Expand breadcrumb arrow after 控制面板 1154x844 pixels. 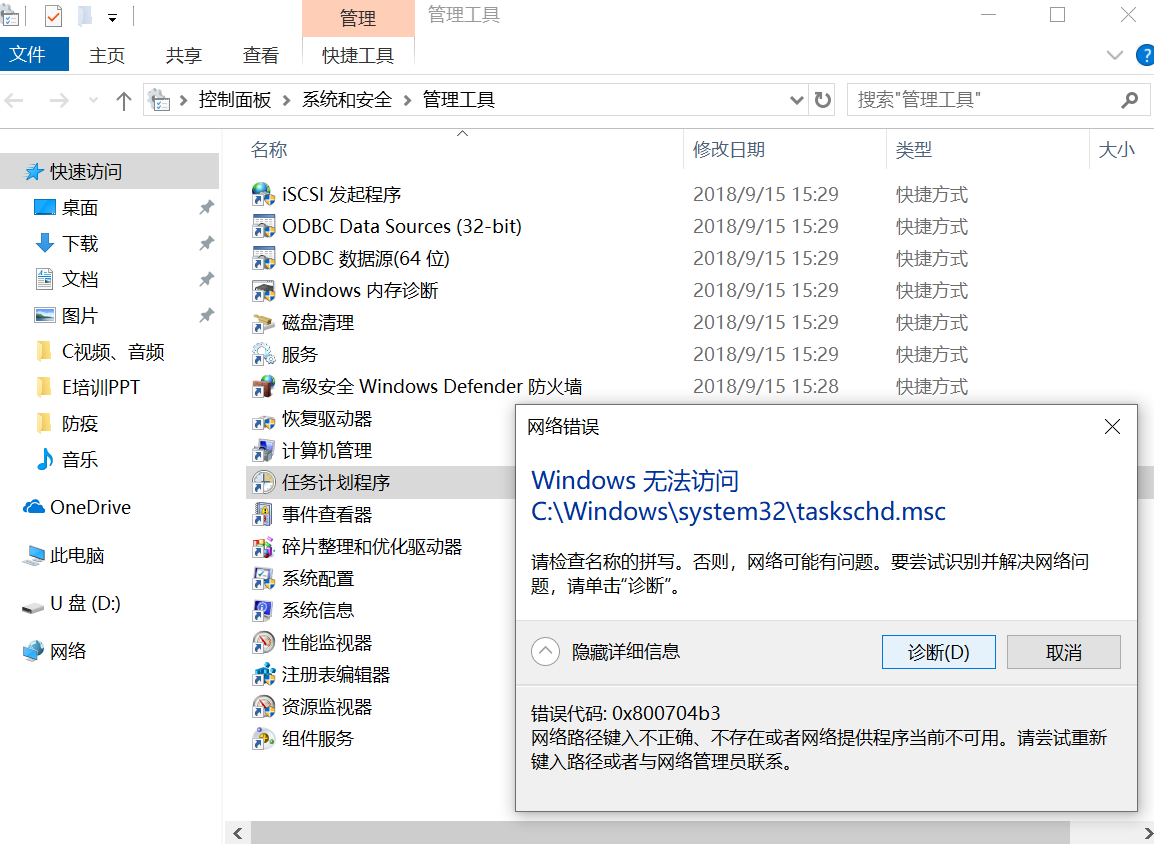coord(287,100)
